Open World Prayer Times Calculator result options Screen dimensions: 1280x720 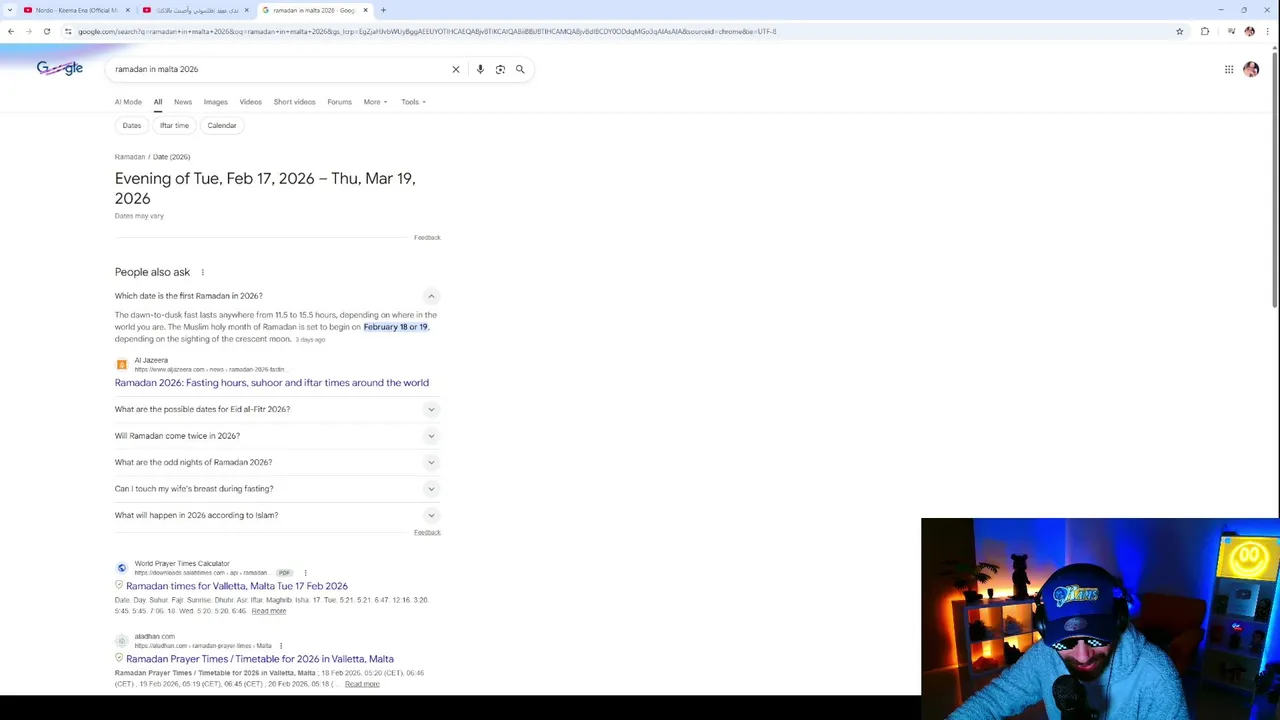pyautogui.click(x=305, y=573)
